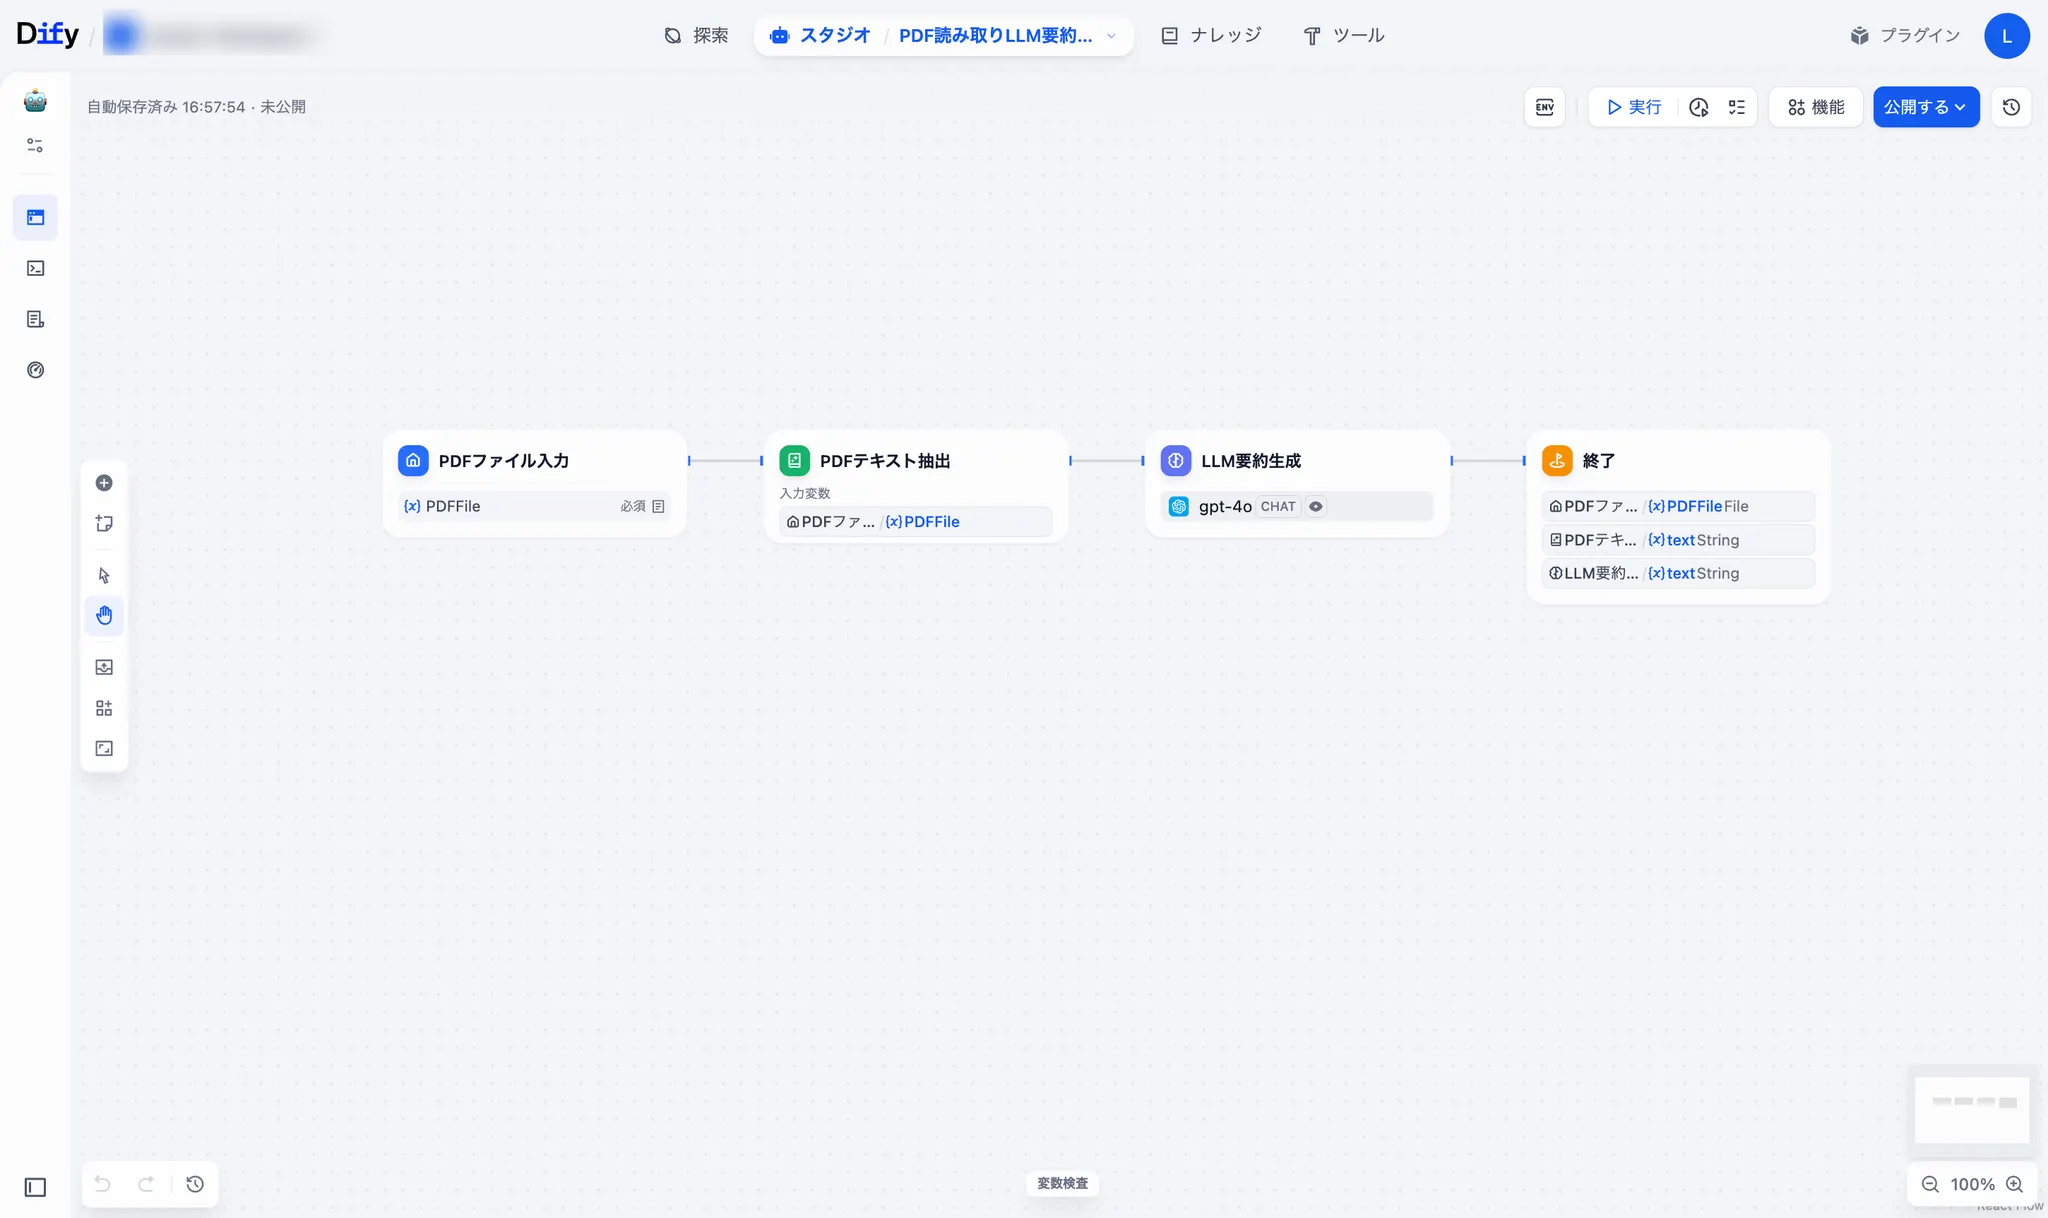Toggle the left sidebar collapse button
Viewport: 2048px width, 1218px height.
(35, 1187)
